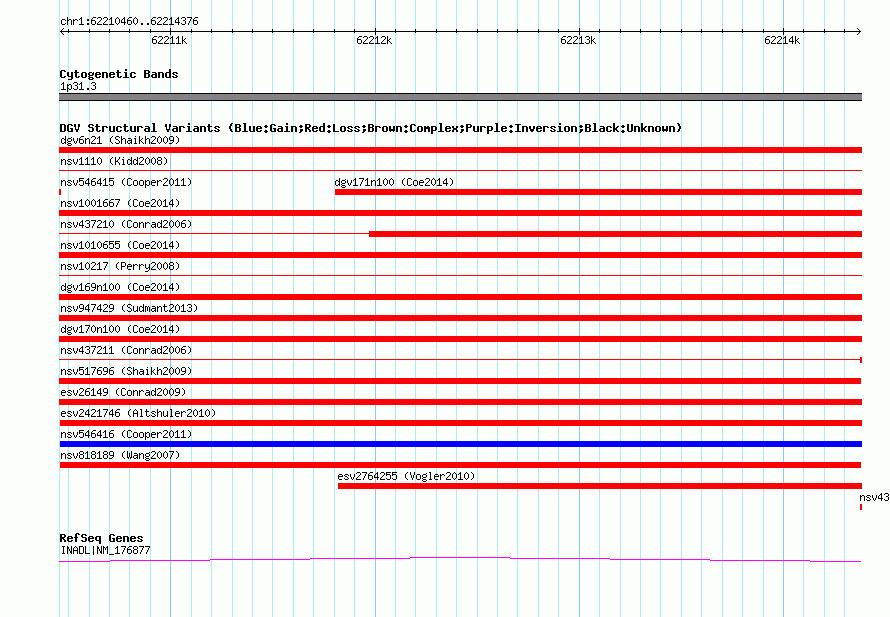The height and width of the screenshot is (617, 890).
Task: Open nsv546415 (Cooper2011) variant label
Action: pos(126,182)
